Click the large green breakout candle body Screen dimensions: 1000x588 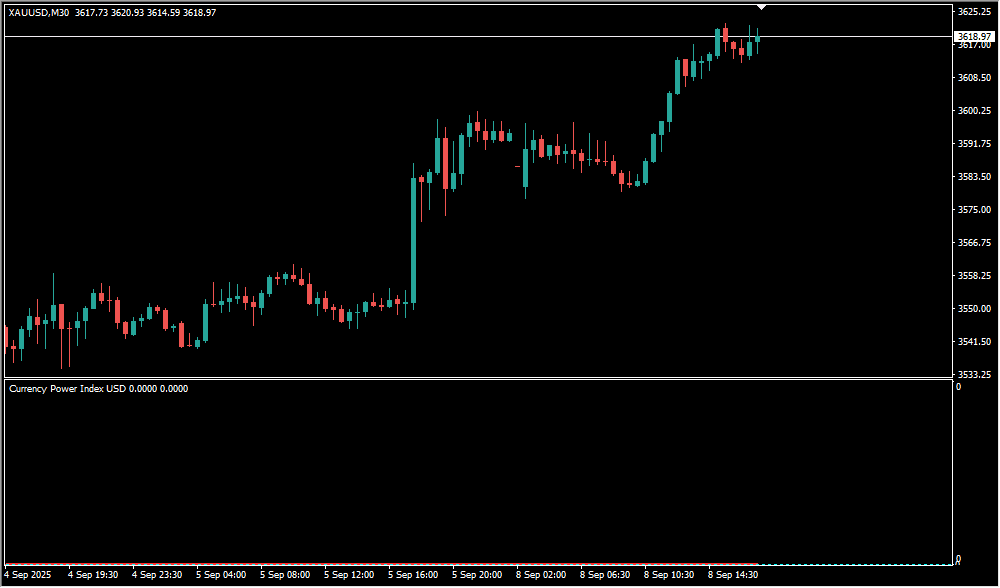413,240
